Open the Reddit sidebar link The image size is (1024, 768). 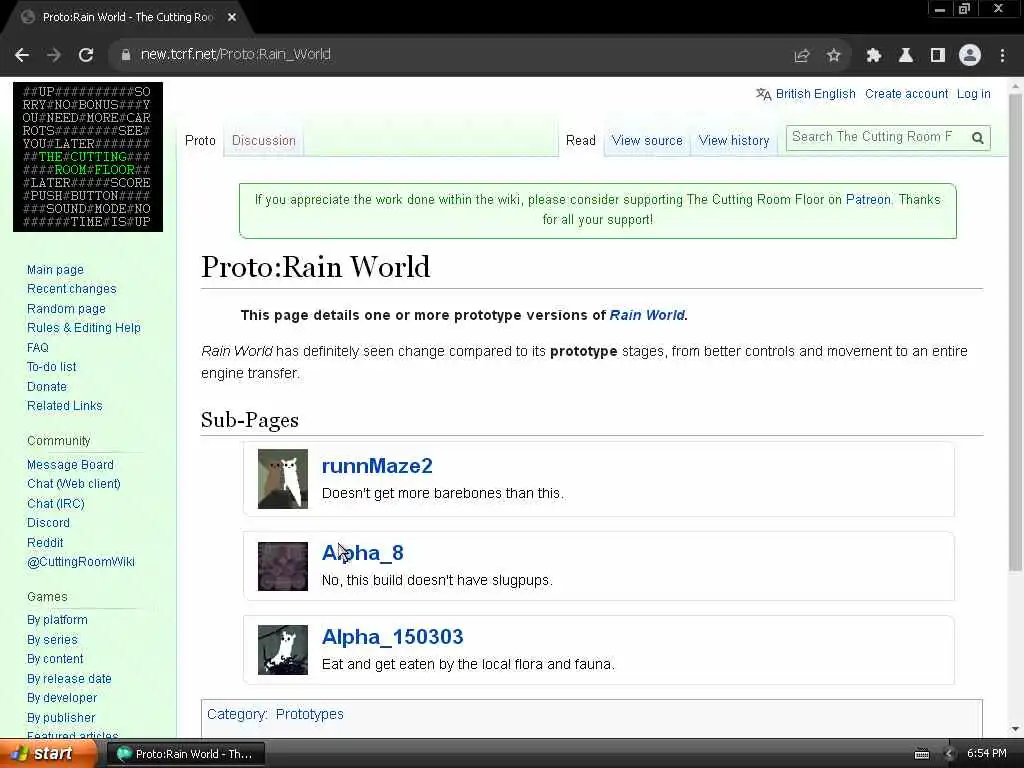tap(45, 543)
